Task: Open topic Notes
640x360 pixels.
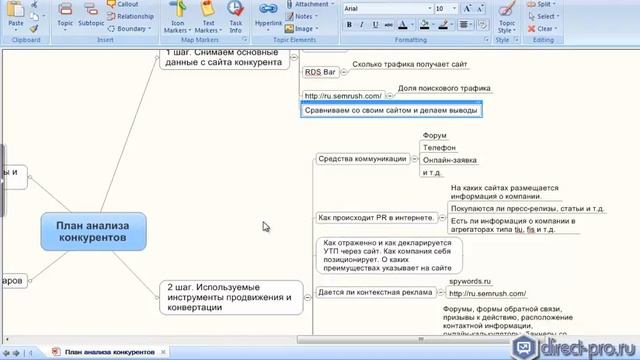Action: click(302, 16)
